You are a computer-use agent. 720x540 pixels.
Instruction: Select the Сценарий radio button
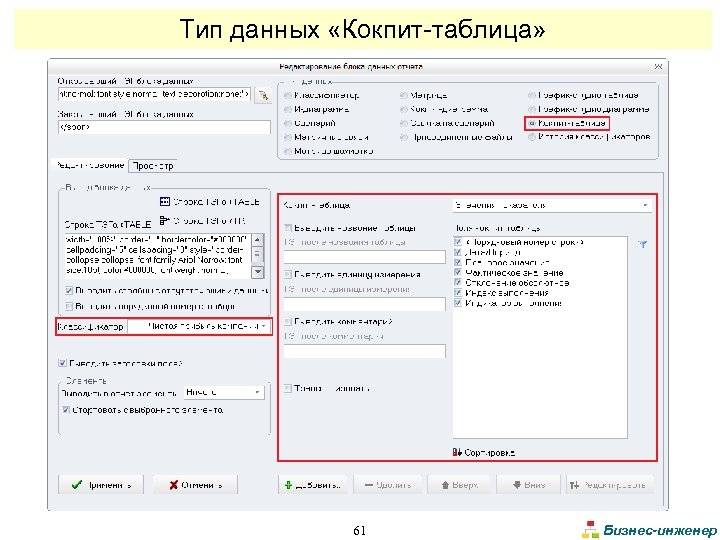[287, 123]
